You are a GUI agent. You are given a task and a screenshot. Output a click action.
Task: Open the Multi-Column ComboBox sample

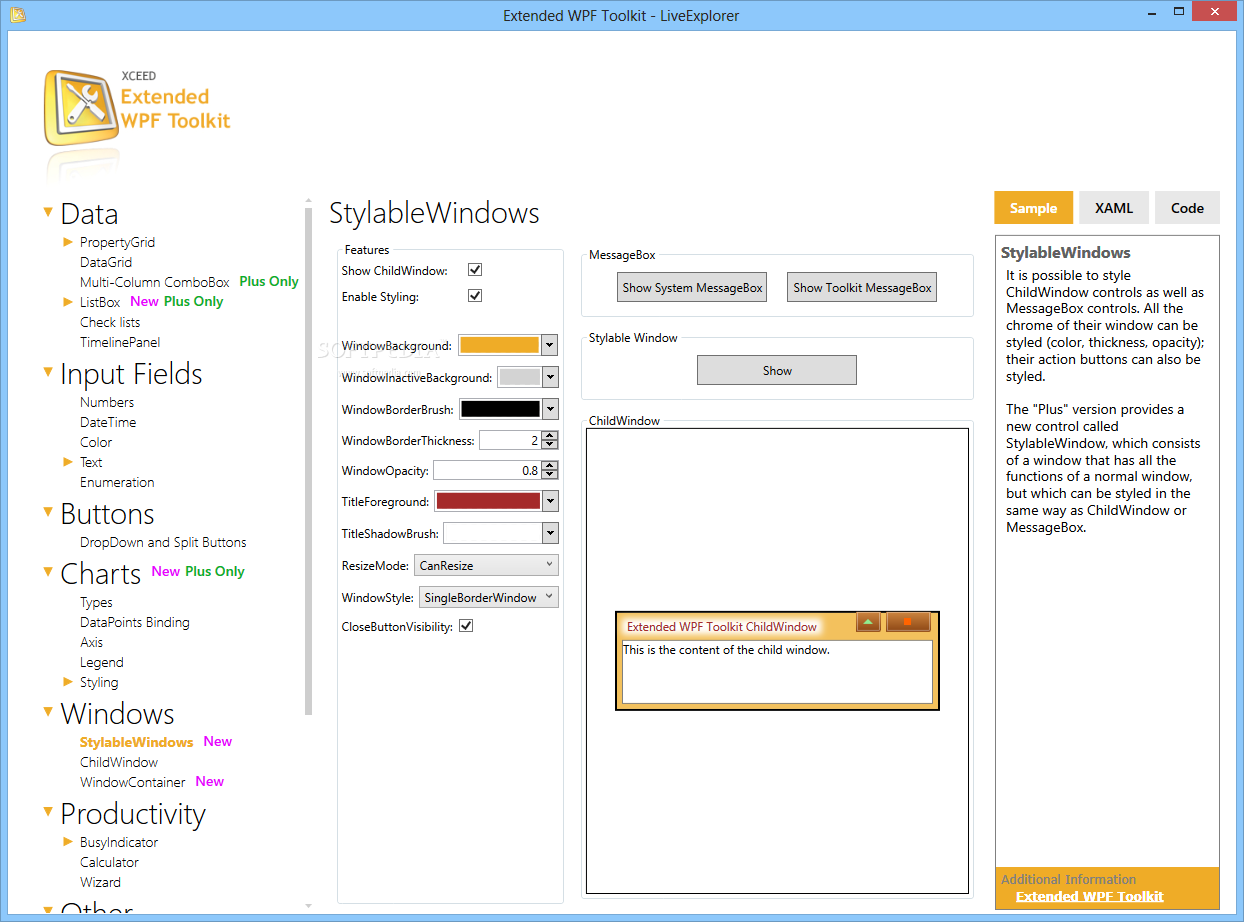click(x=155, y=282)
